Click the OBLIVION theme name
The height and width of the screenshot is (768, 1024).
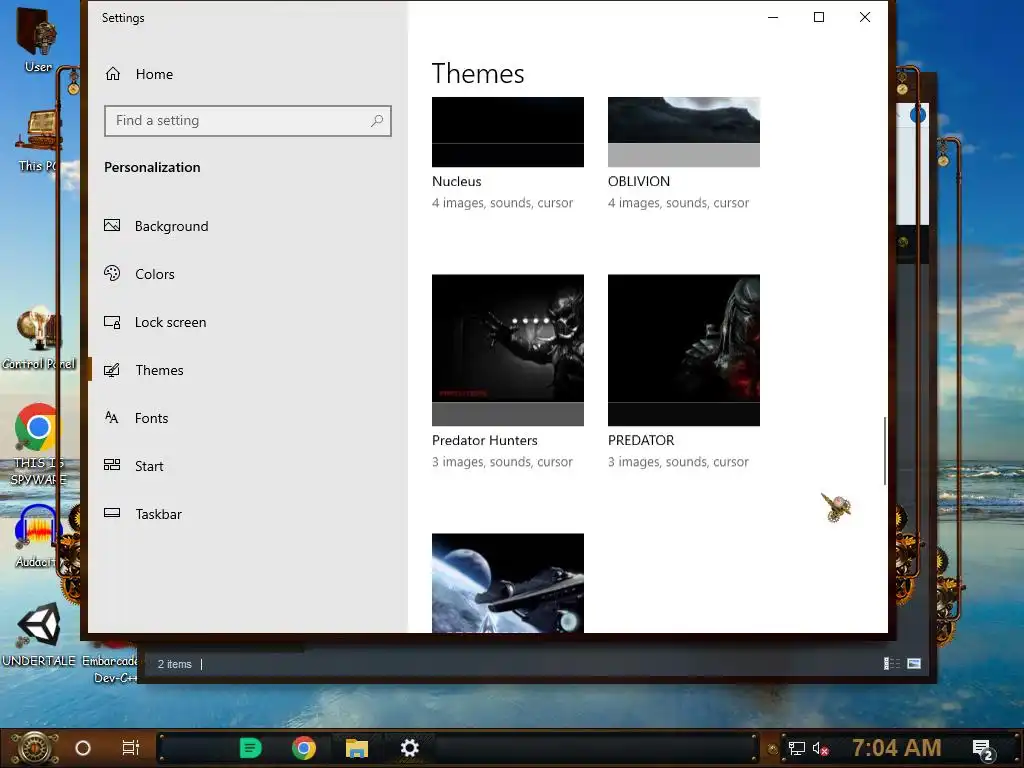(639, 182)
